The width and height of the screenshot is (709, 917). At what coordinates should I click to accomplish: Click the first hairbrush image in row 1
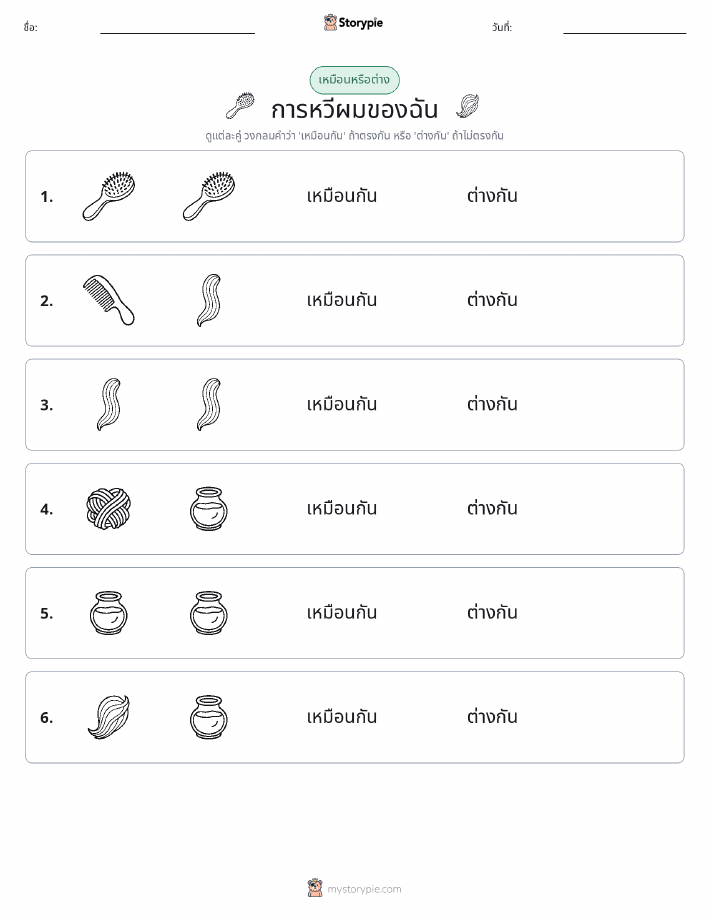(109, 196)
